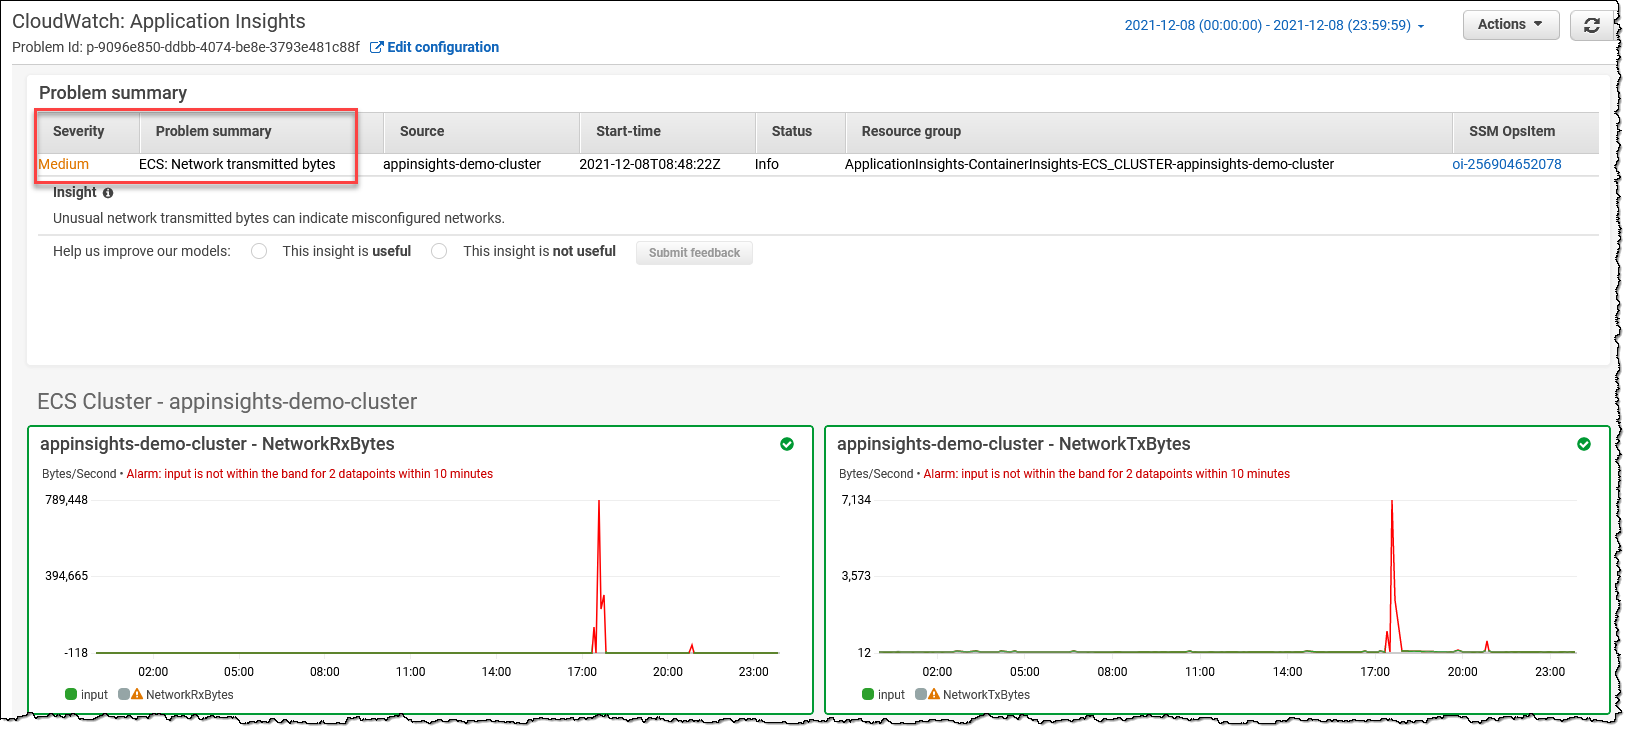Click the refresh icon button
1627x729 pixels.
[x=1591, y=25]
